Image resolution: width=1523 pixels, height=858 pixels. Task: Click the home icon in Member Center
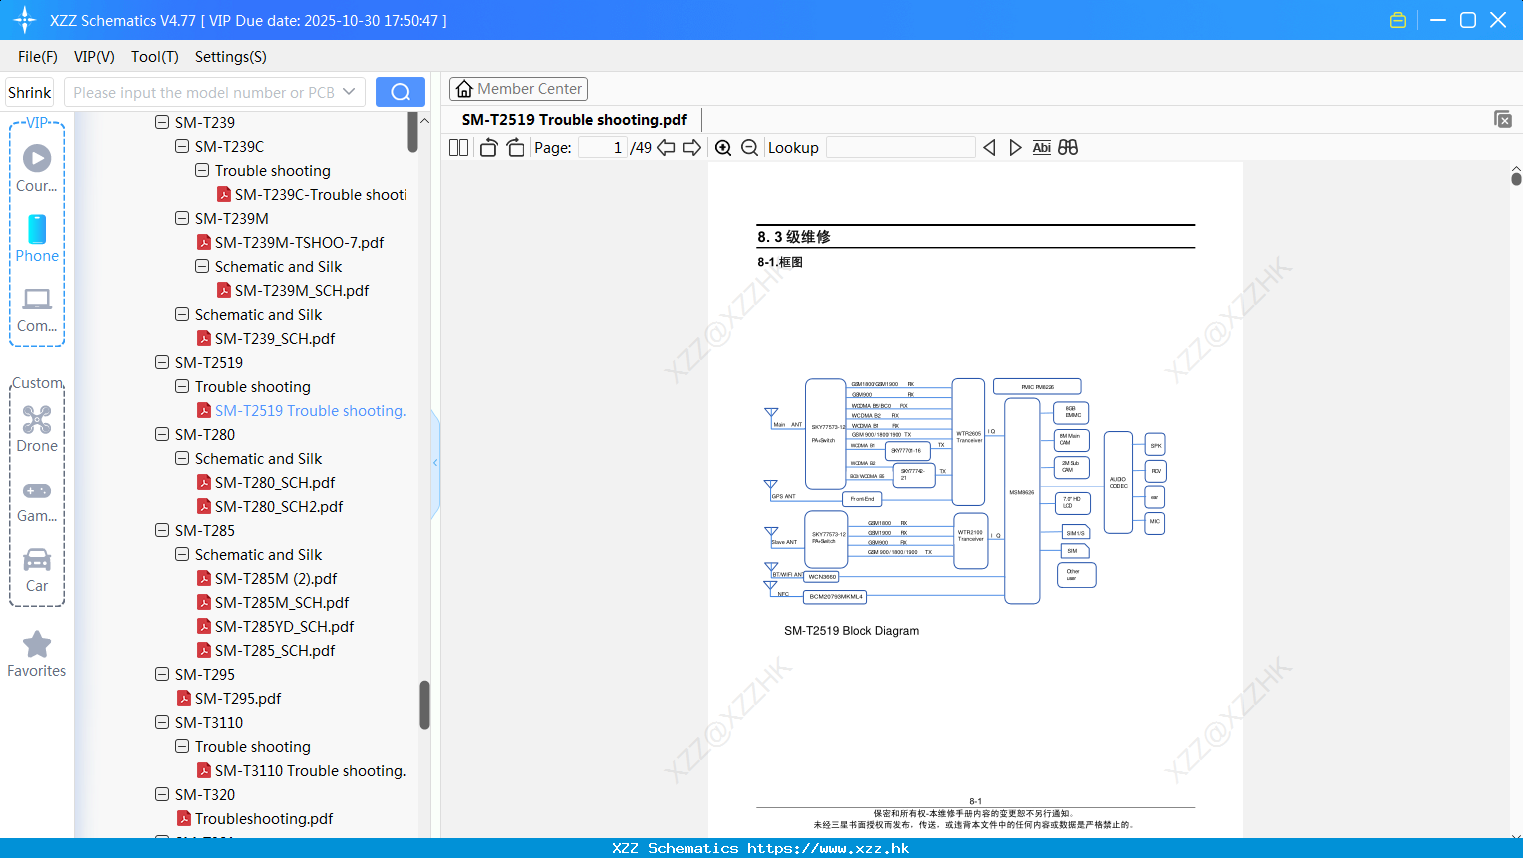point(464,89)
